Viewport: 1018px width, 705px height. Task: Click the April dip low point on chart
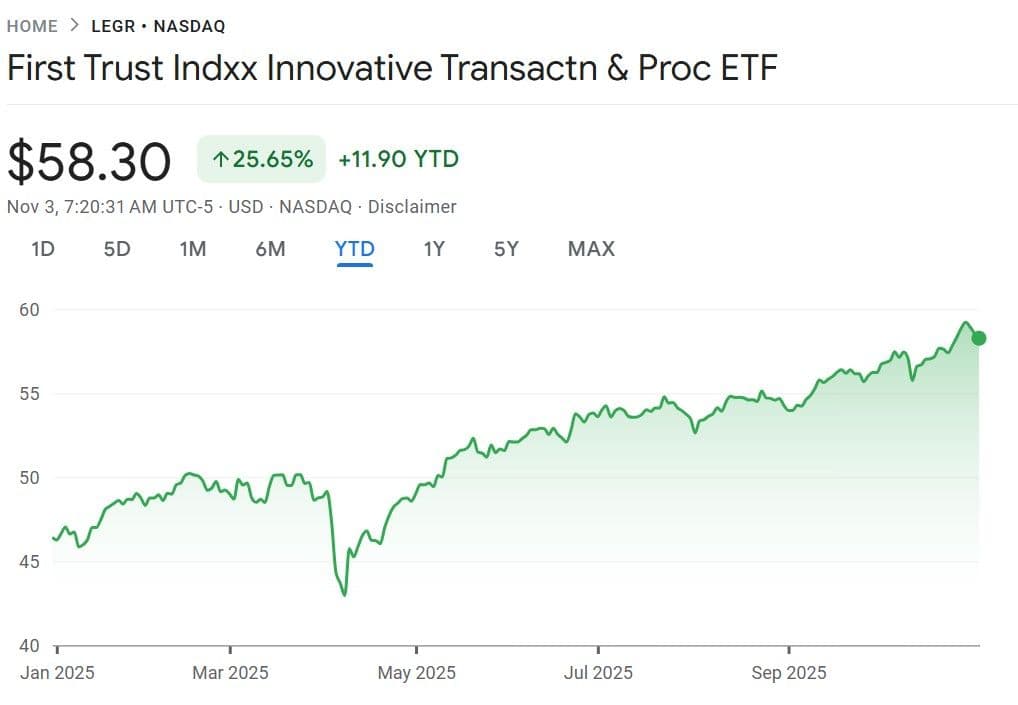click(345, 595)
